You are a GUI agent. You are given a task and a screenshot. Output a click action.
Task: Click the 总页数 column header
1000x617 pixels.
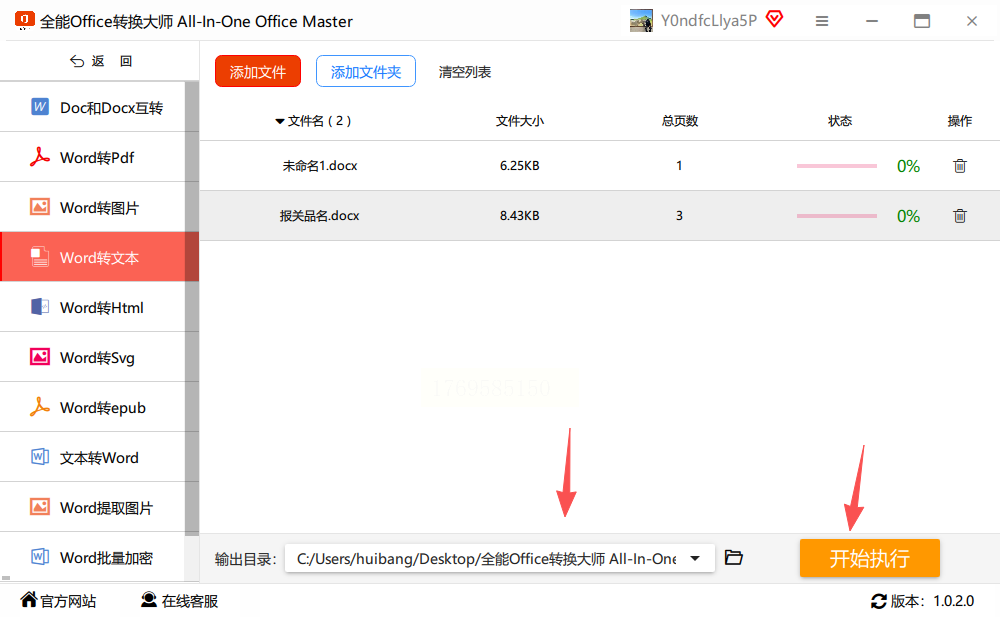tap(680, 121)
